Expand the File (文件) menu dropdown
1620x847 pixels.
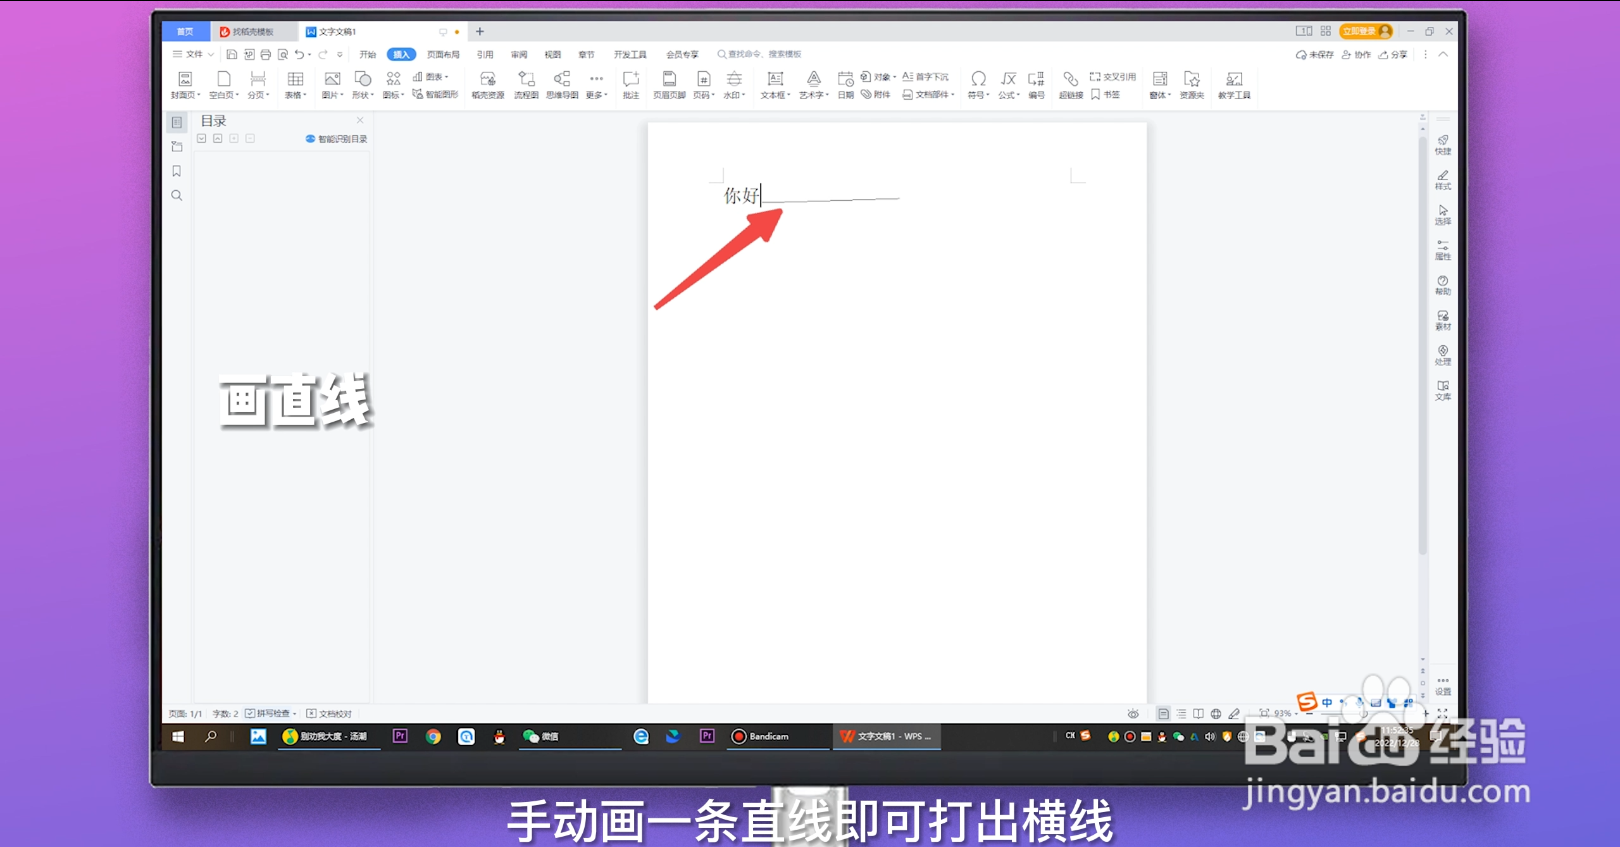[x=194, y=55]
